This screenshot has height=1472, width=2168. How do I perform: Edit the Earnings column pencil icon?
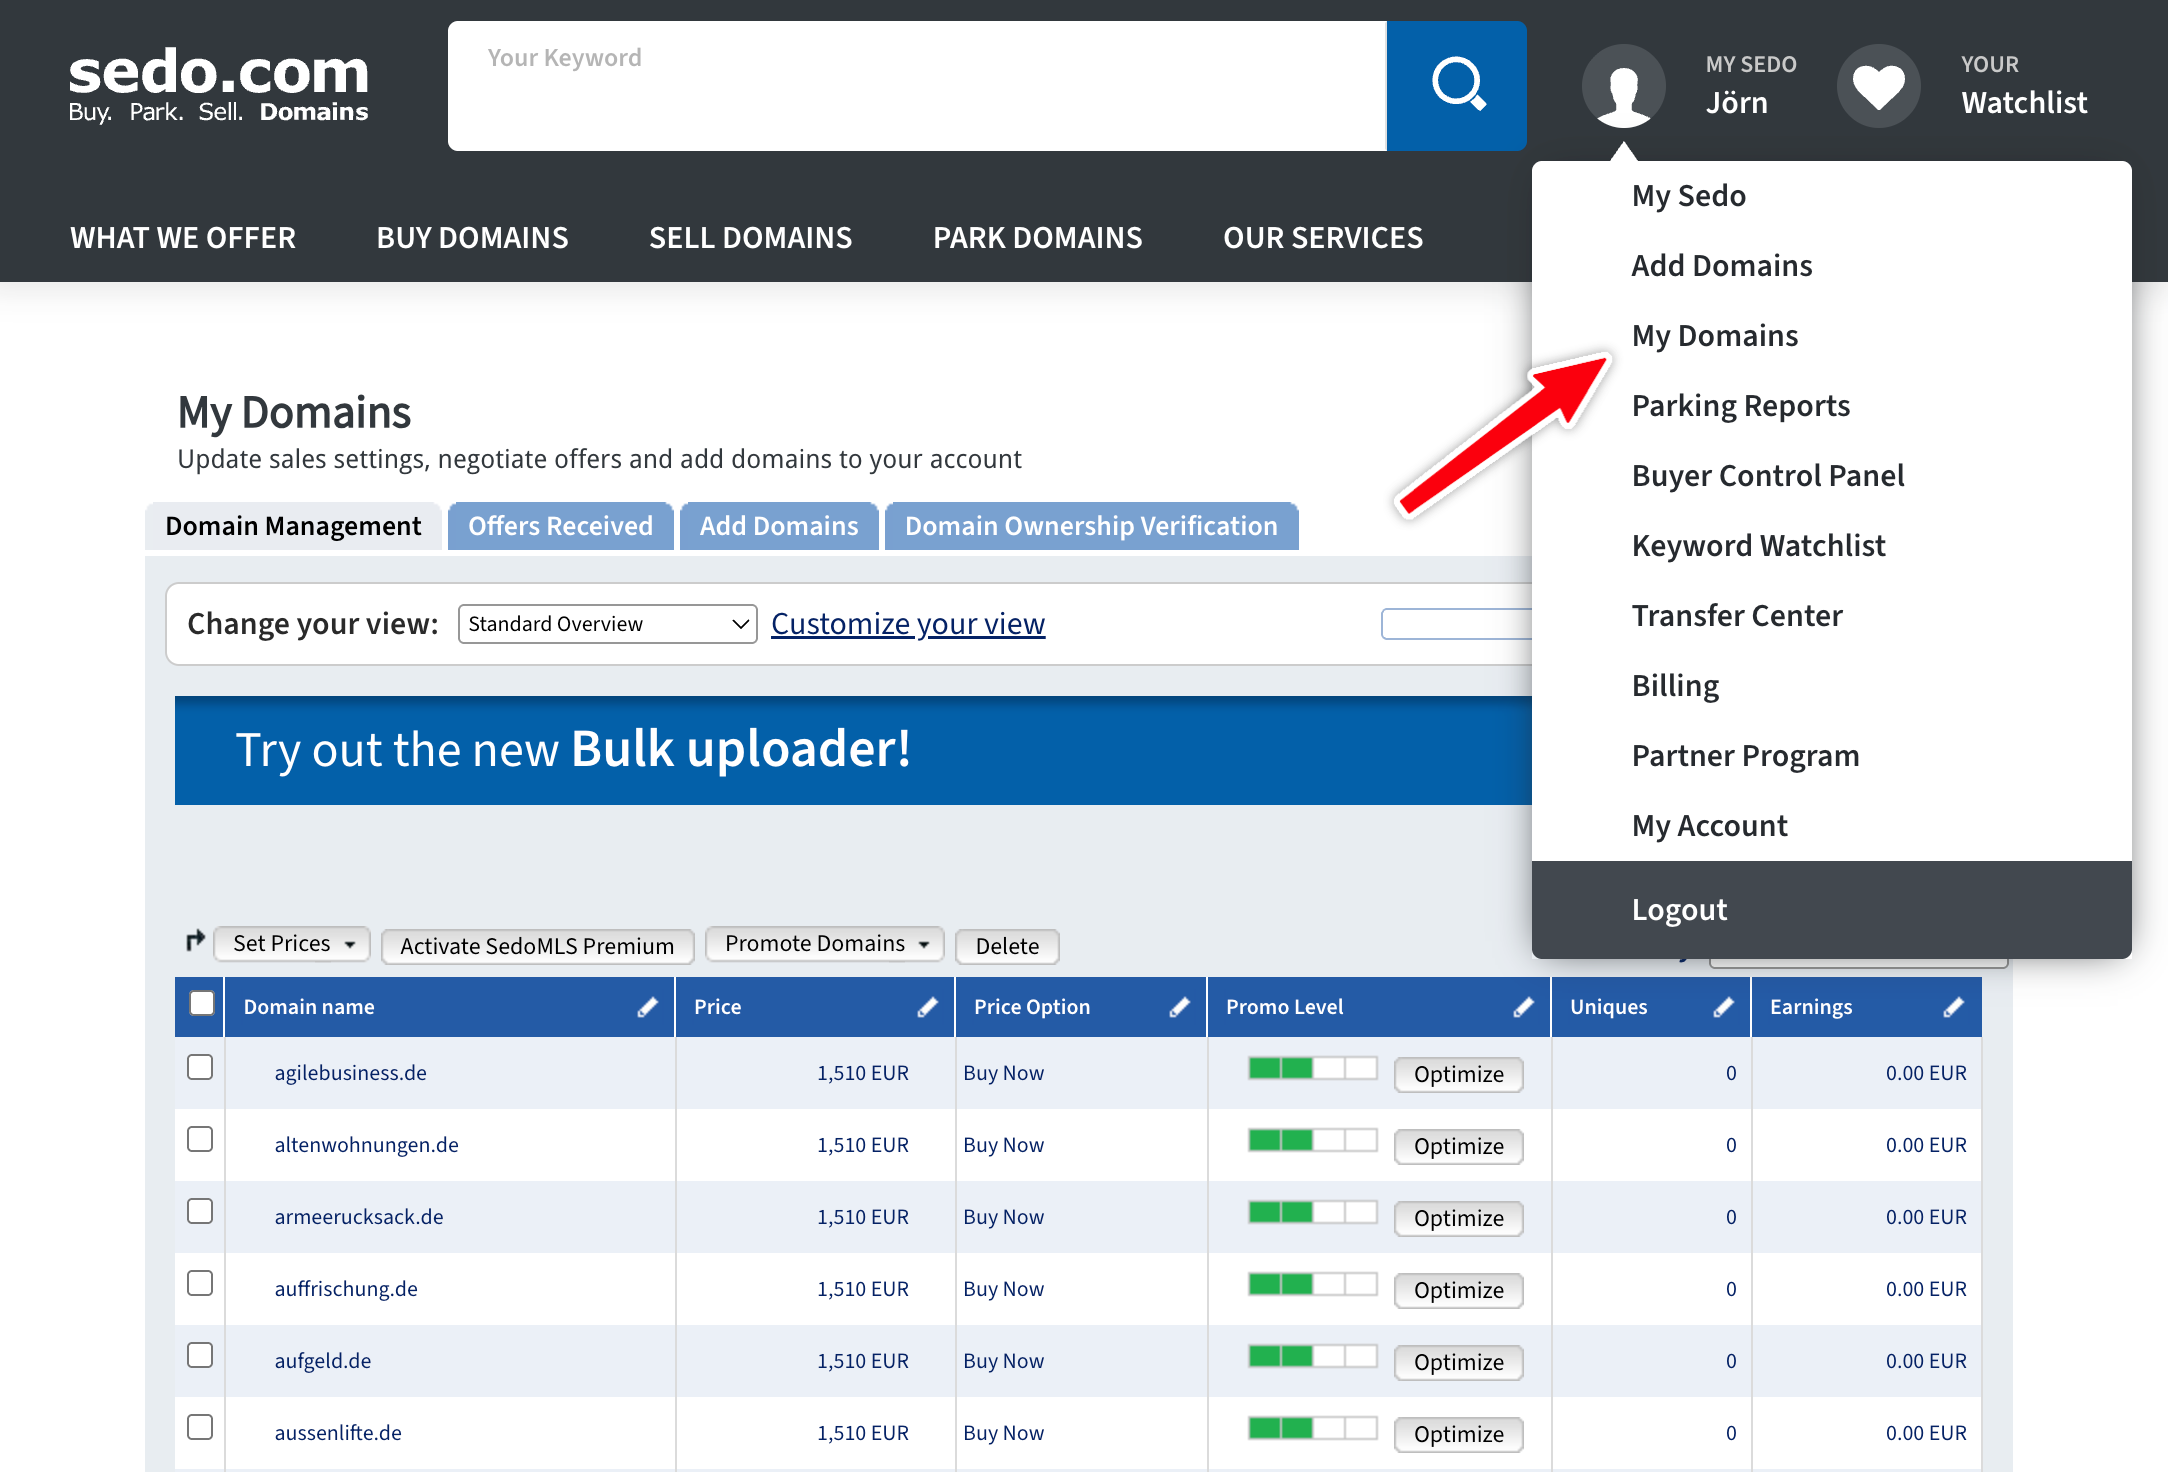coord(1954,1007)
